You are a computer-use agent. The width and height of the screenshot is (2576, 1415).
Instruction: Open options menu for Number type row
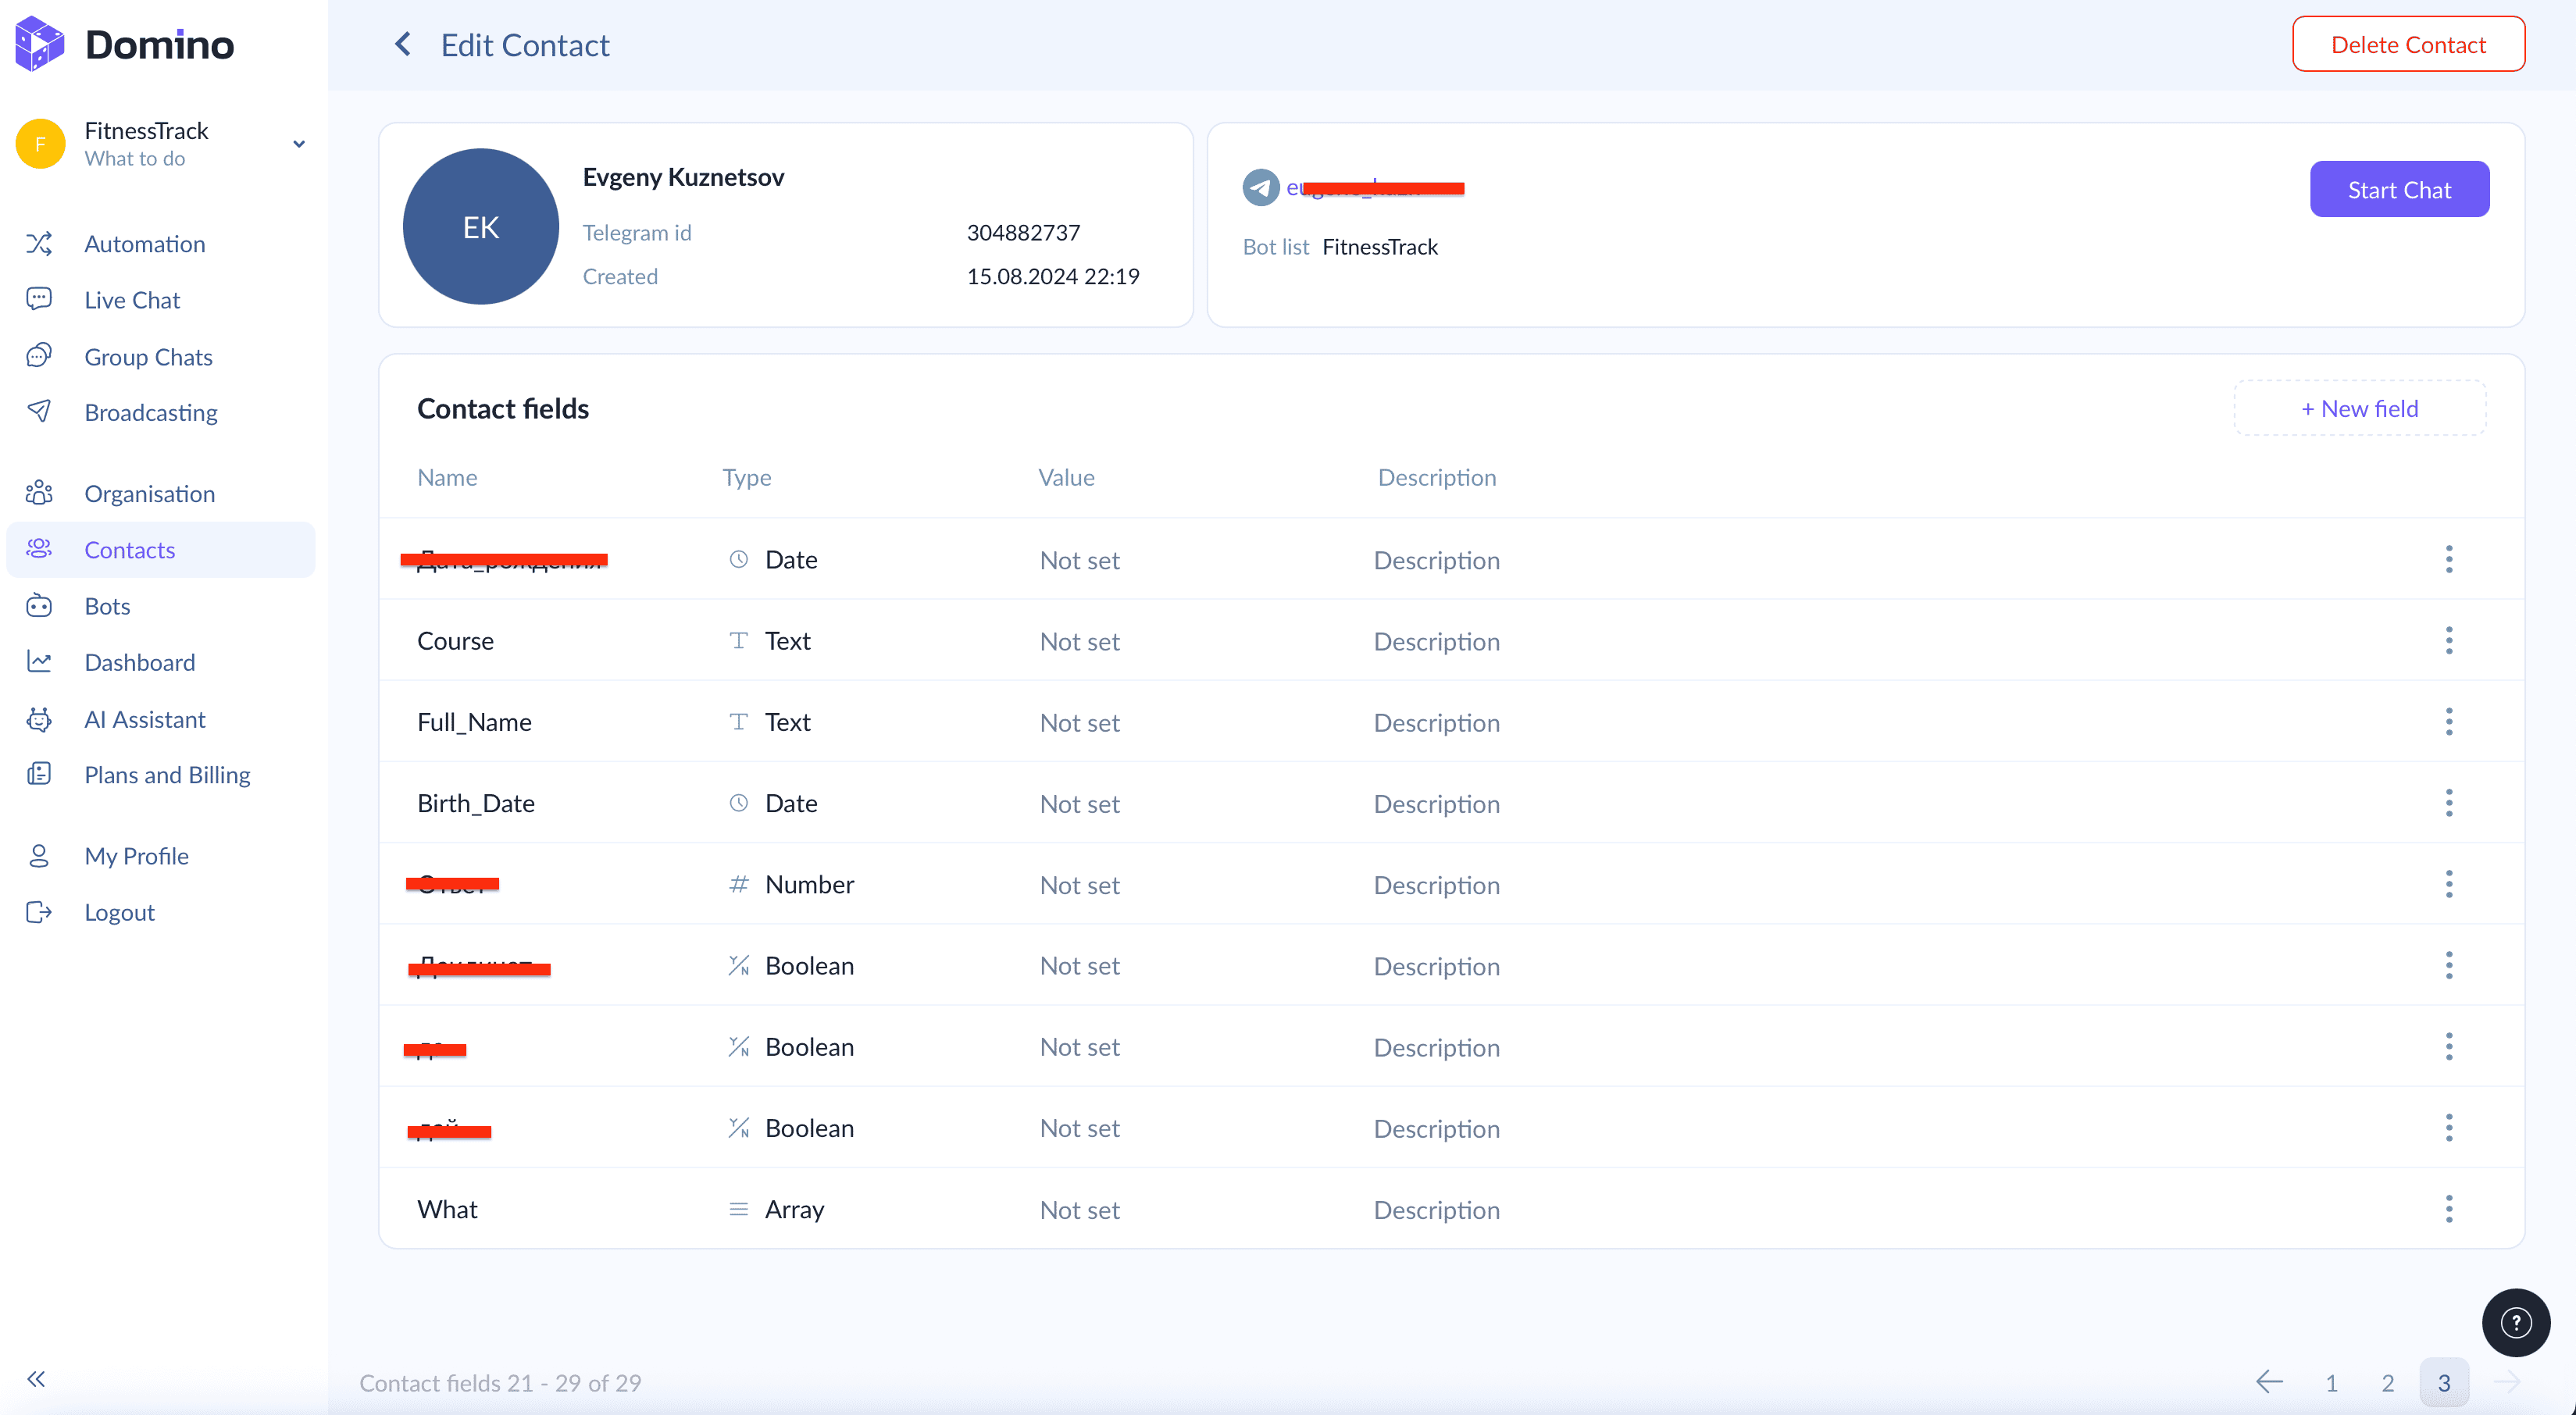click(2448, 884)
